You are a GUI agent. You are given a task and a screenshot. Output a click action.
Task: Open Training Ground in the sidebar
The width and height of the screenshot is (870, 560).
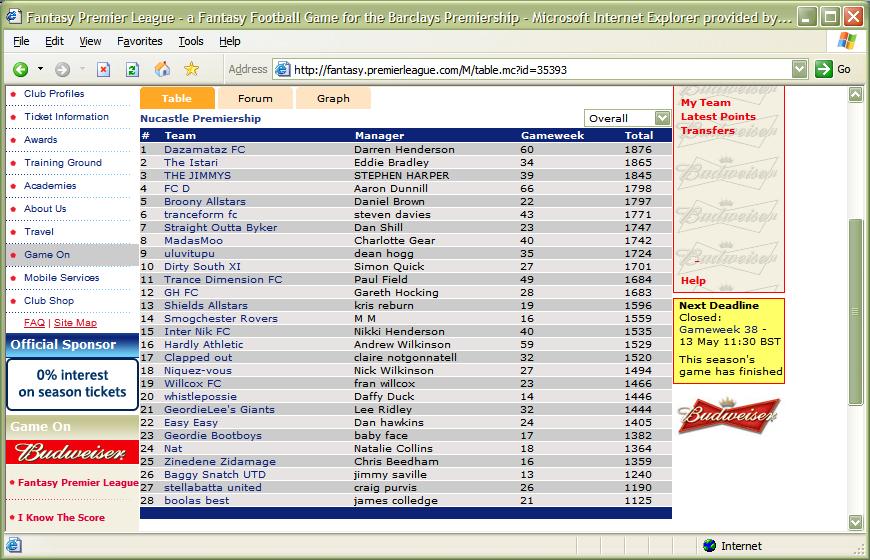point(63,162)
